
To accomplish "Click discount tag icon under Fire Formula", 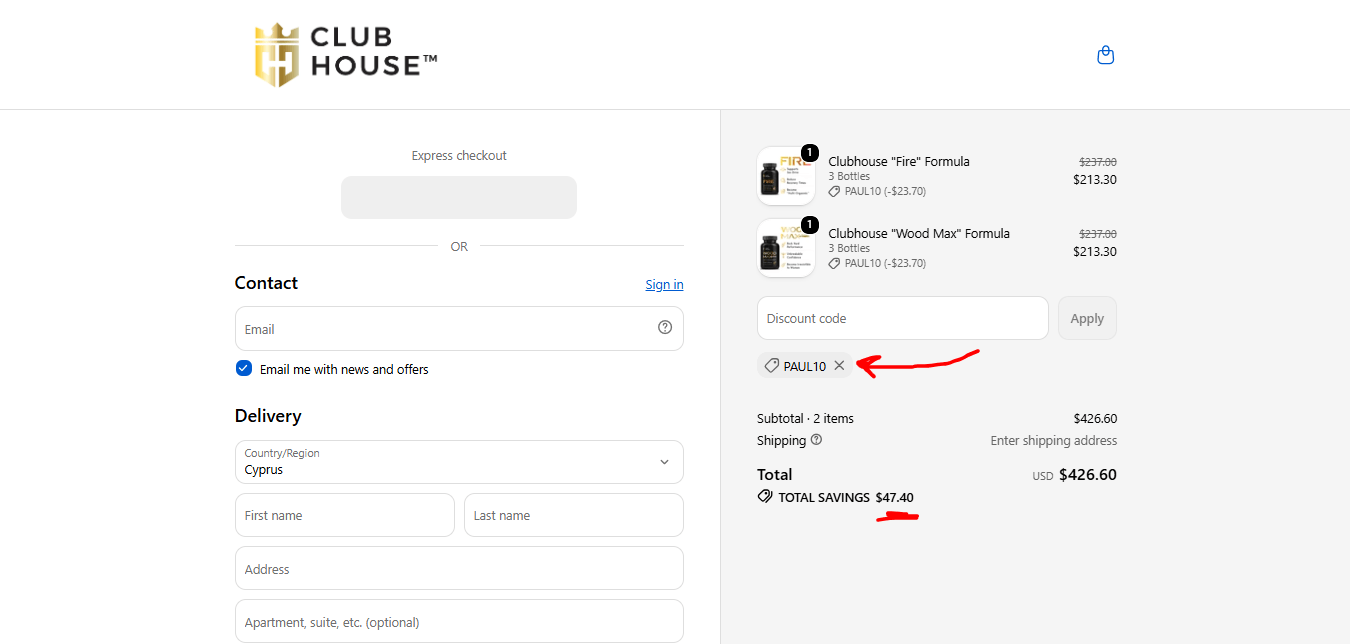I will pos(835,191).
